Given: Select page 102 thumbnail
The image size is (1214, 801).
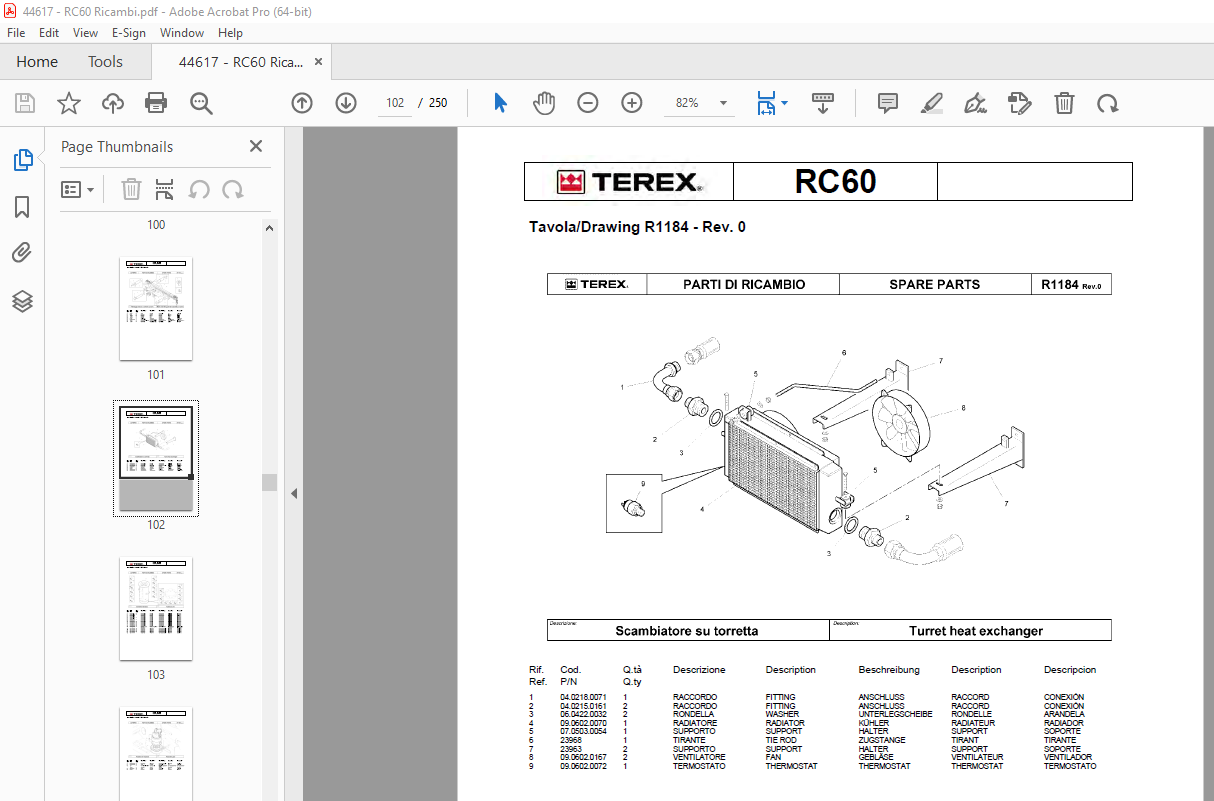Looking at the screenshot, I should 156,458.
